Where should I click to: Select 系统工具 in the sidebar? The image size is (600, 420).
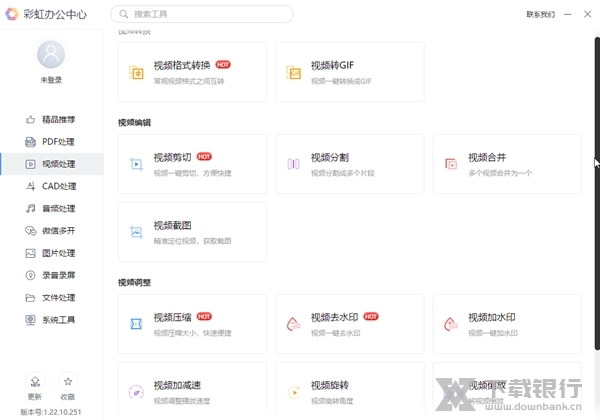point(52,320)
